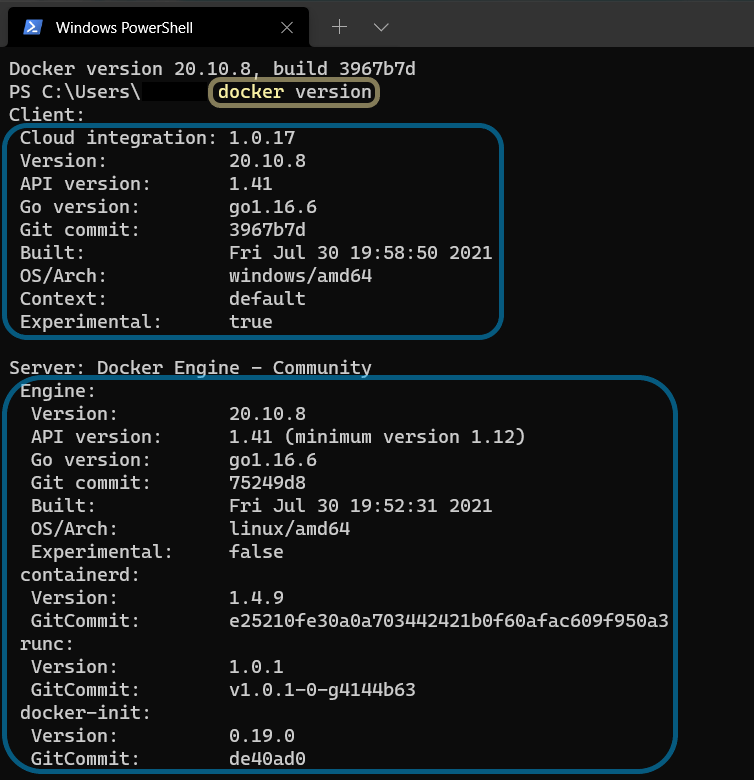Screen dimensions: 754x780
Task: Click the docker-init GitCommit de40ad0
Action: click(x=268, y=759)
